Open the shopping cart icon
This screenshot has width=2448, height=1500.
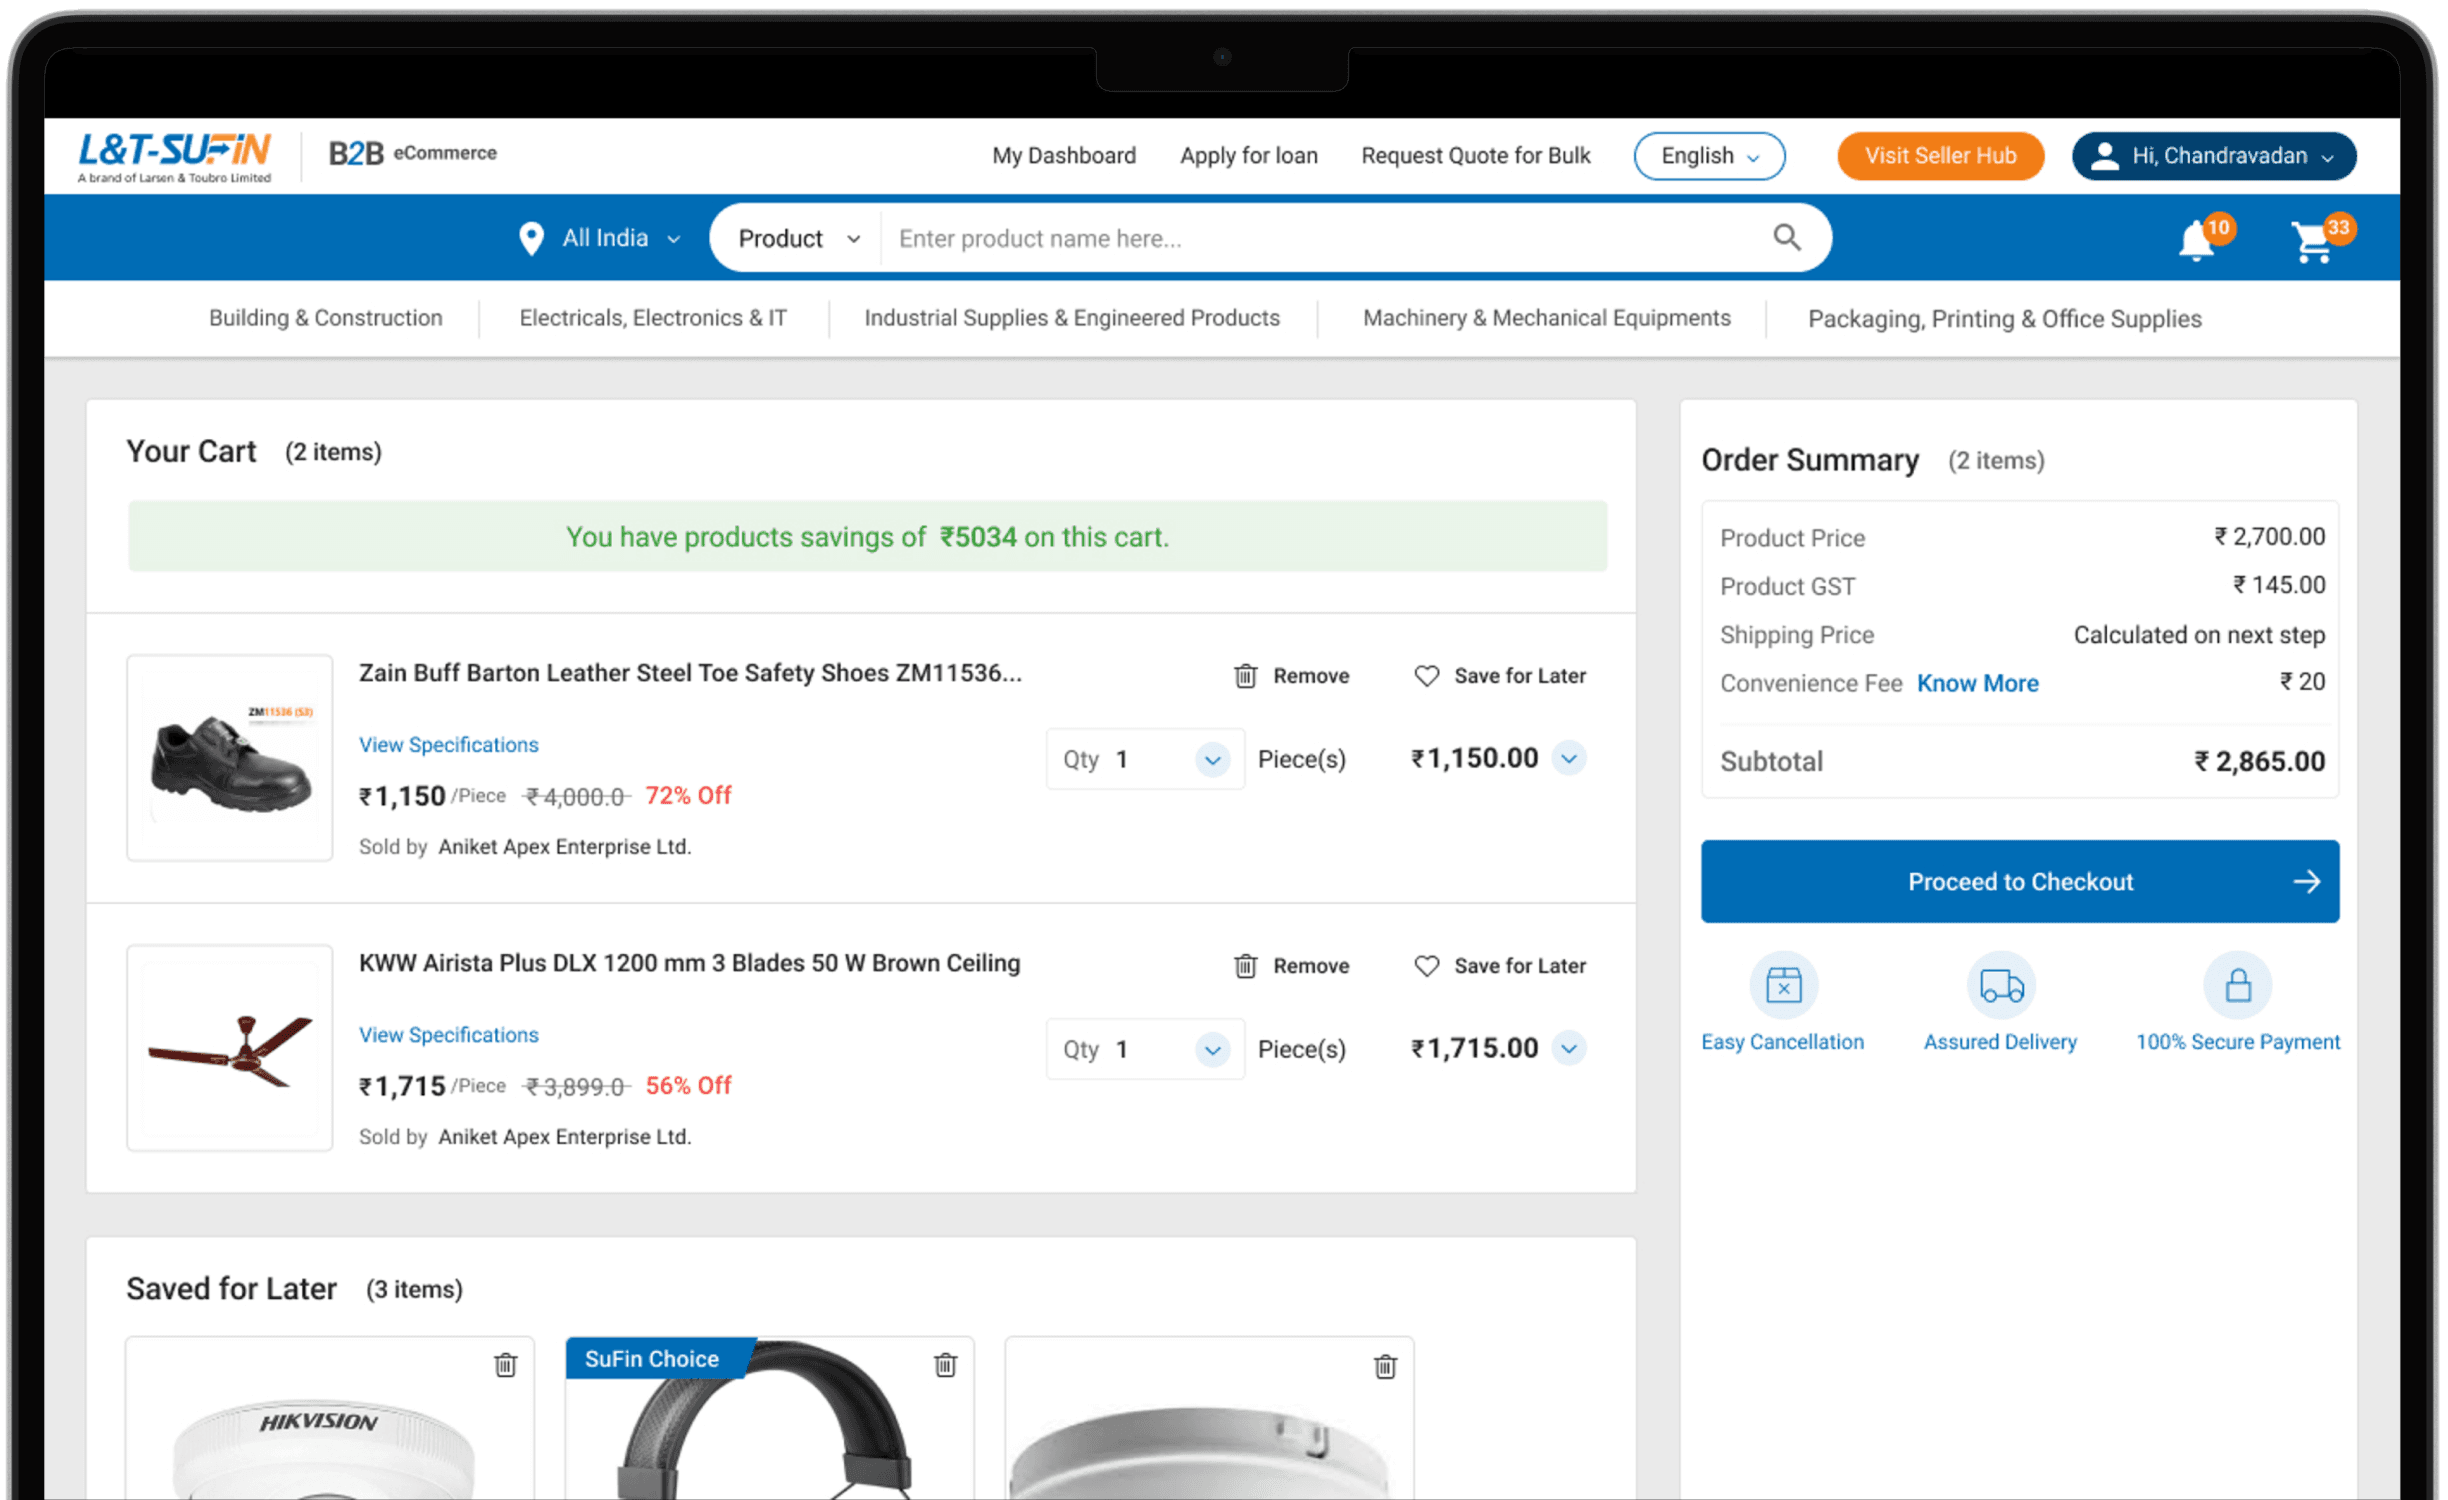point(2312,241)
